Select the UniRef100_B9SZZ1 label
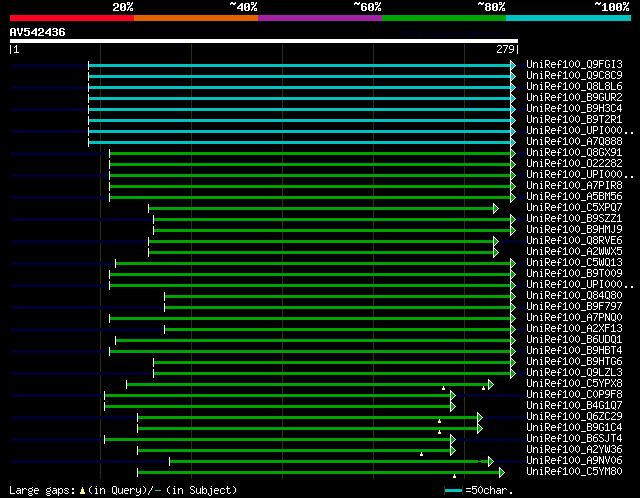Image resolution: width=640 pixels, height=498 pixels. (x=574, y=219)
